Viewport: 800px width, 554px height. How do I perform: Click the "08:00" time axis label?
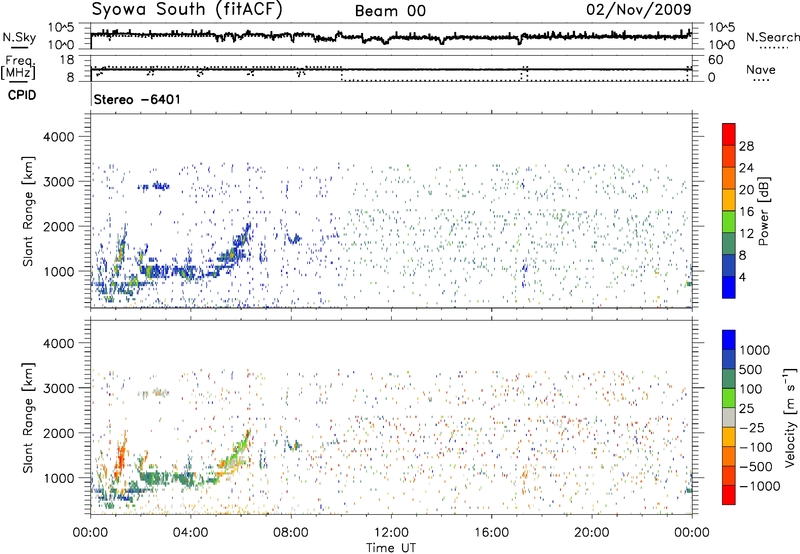[x=291, y=533]
